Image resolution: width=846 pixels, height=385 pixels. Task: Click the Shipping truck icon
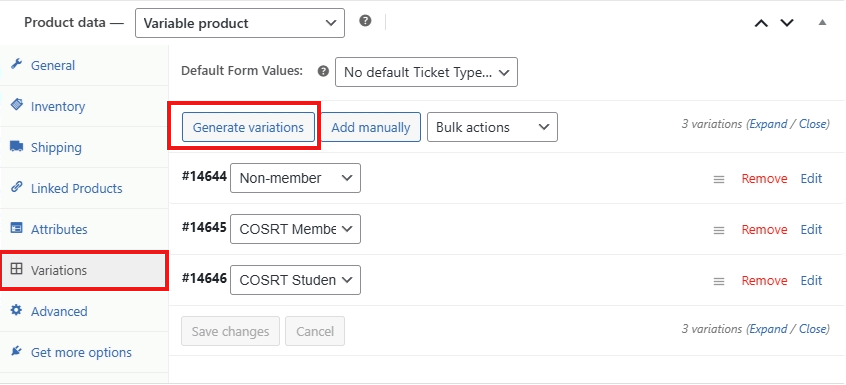(17, 146)
